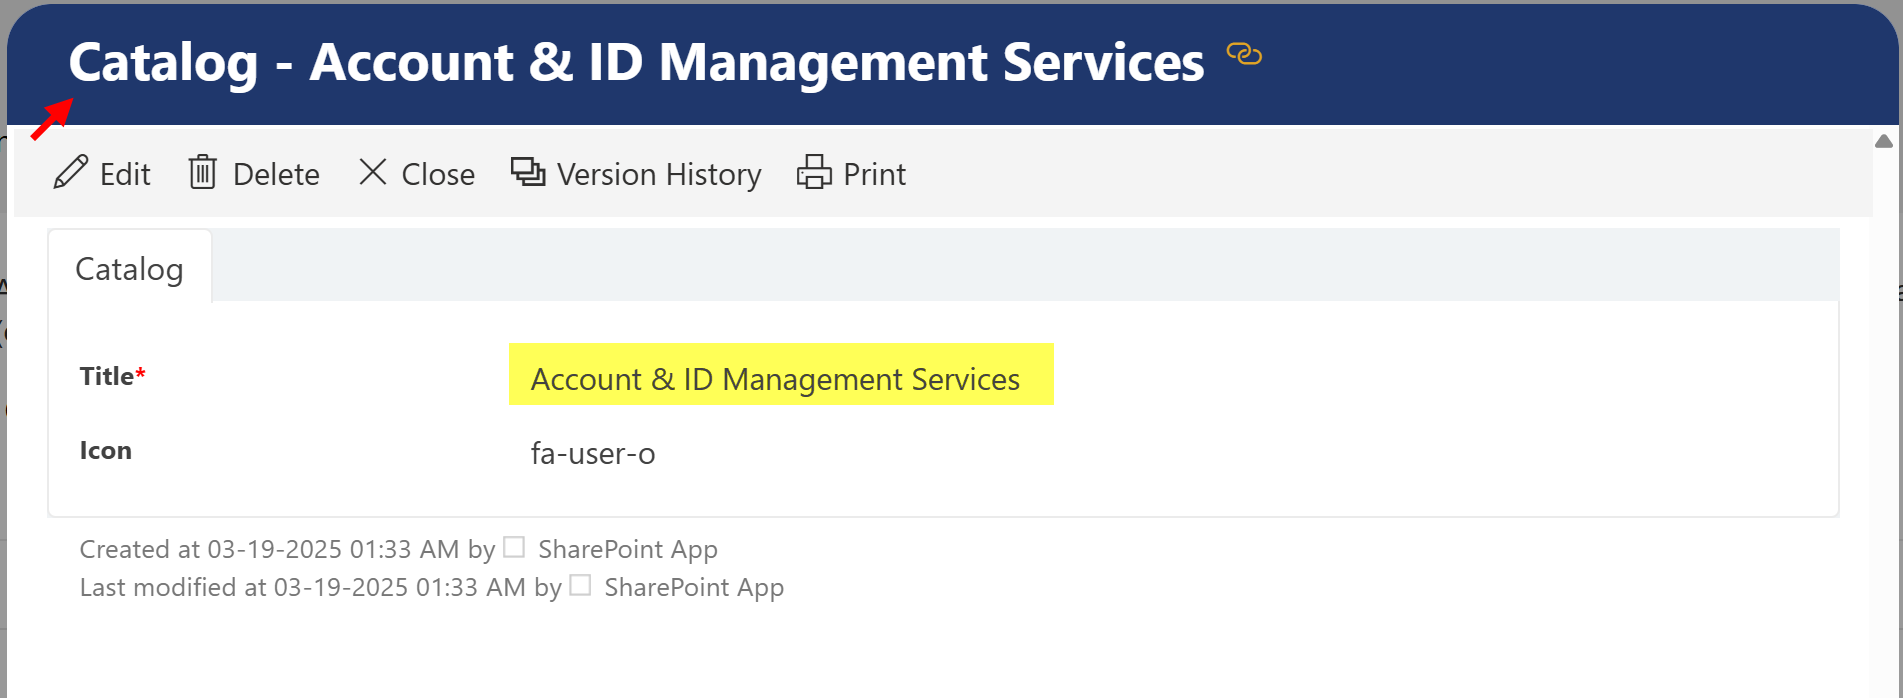Click the presence box on the Created line
1903x698 pixels.
point(514,547)
